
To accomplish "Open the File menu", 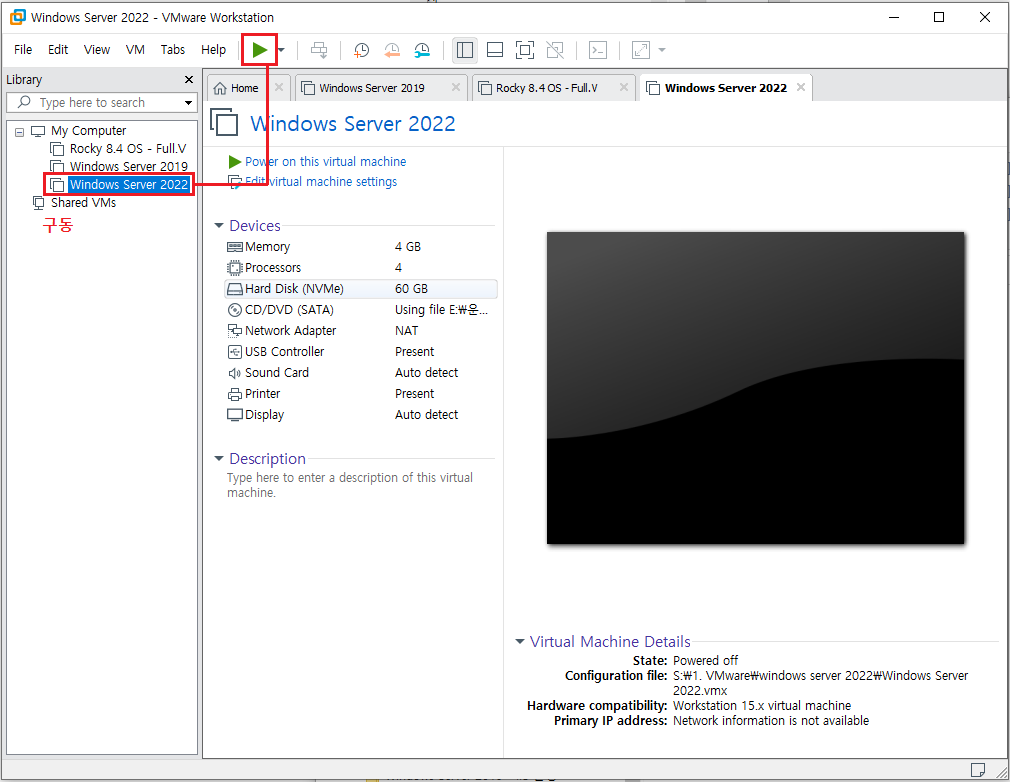I will tap(23, 50).
